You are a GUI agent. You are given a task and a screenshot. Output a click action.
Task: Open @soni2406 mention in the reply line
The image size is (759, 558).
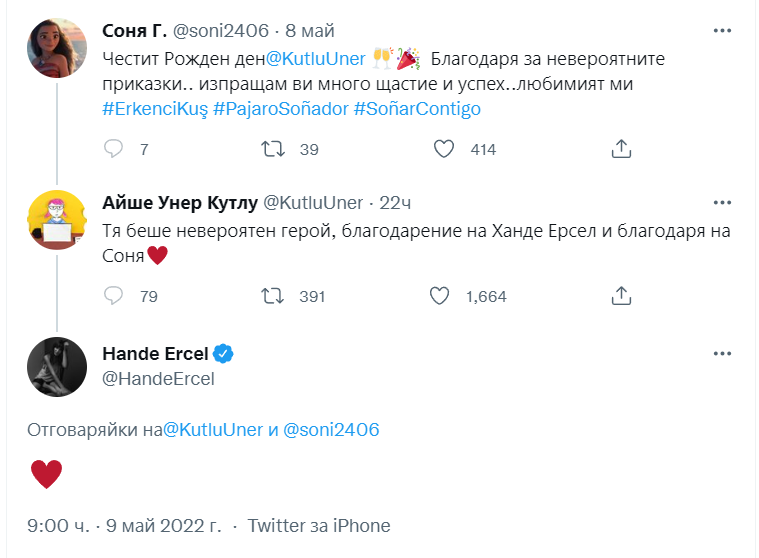[332, 430]
